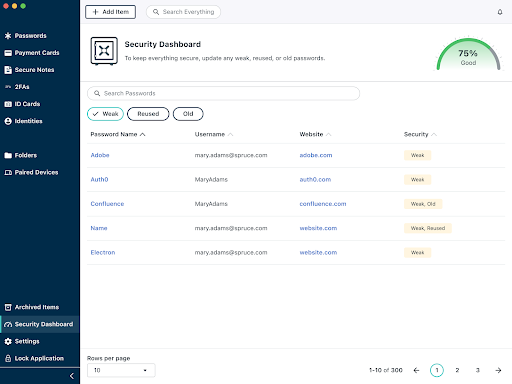Viewport: 512px width, 384px height.
Task: Go to next page arrow
Action: pos(498,370)
